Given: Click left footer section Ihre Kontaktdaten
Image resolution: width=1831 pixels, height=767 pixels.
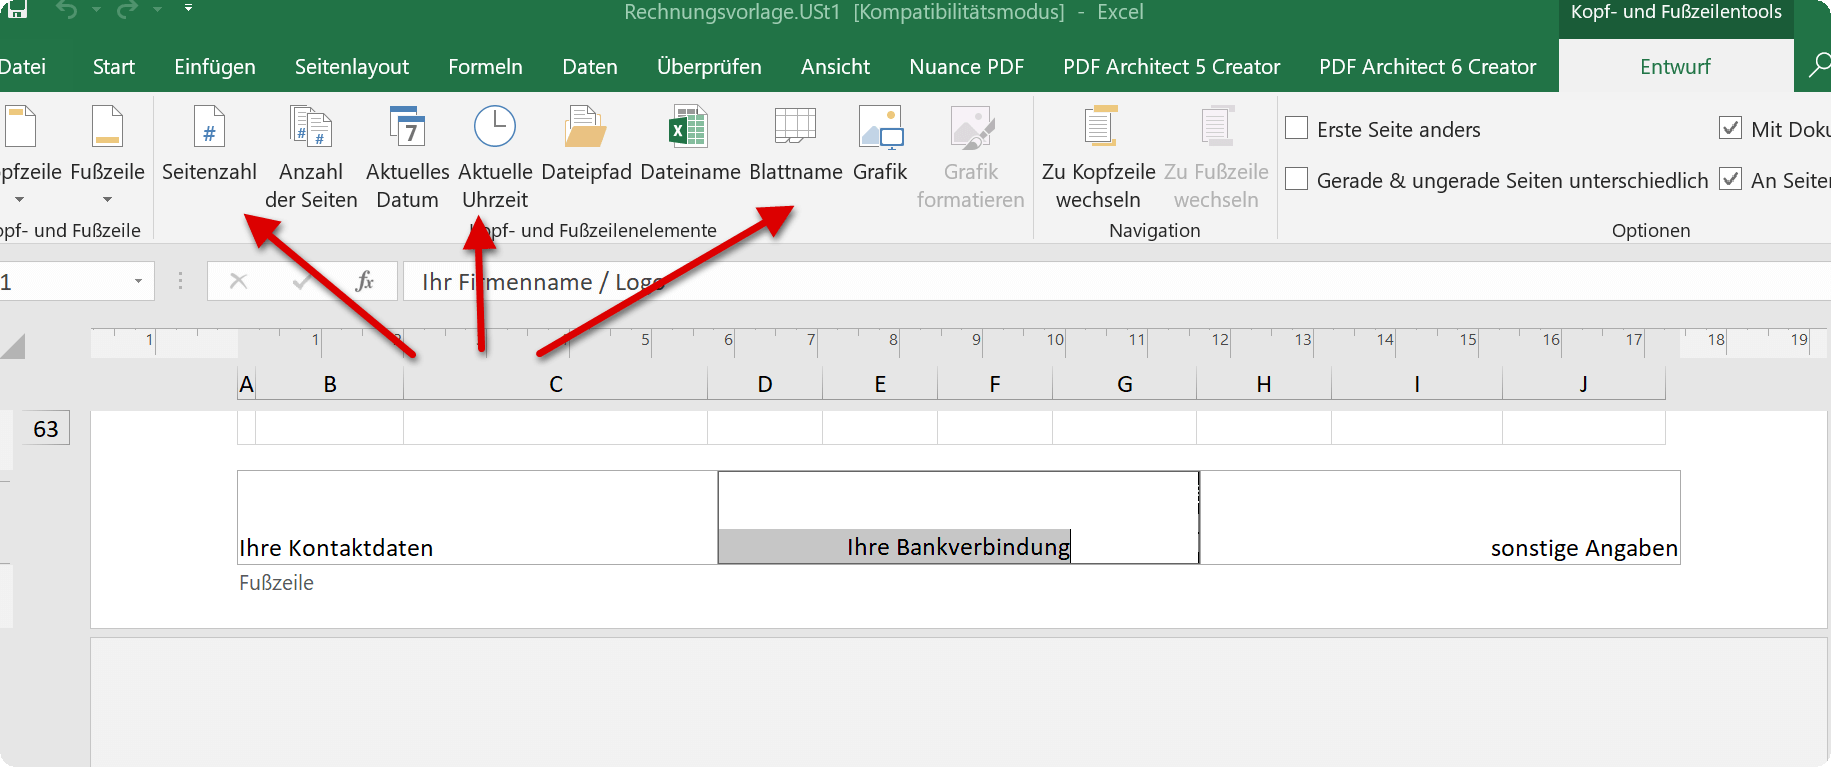Looking at the screenshot, I should [477, 517].
